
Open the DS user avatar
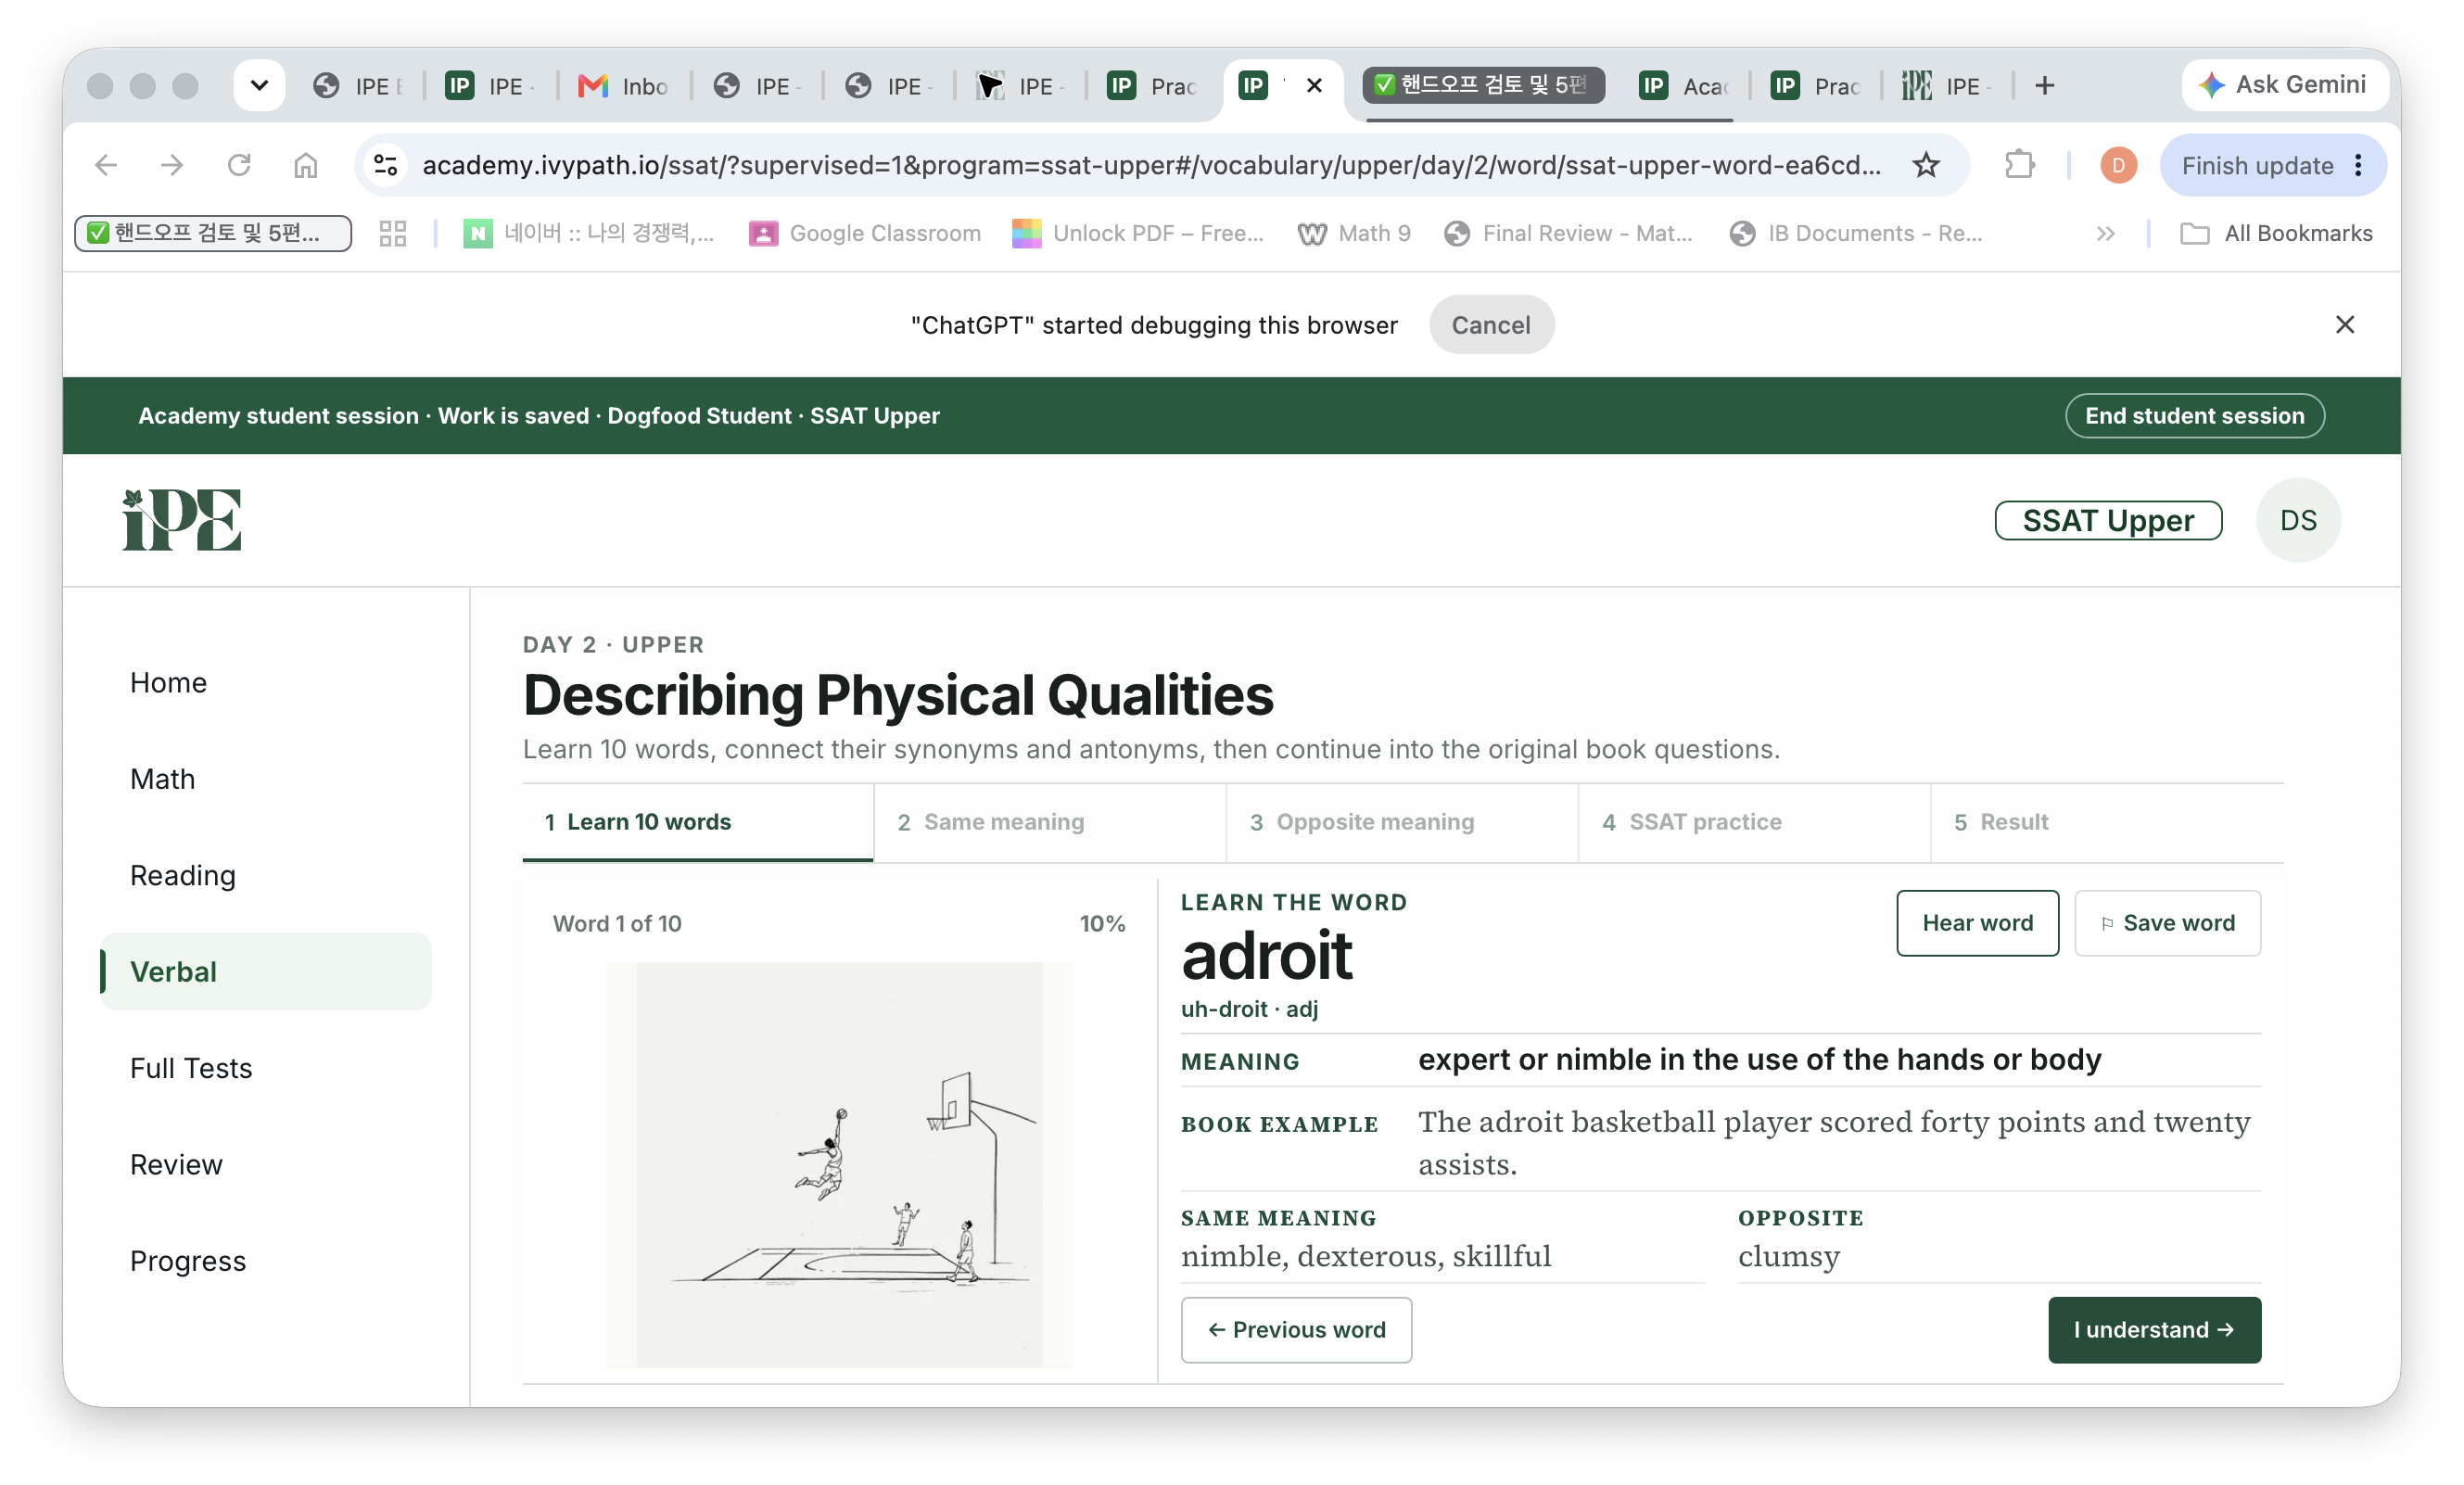[x=2298, y=520]
